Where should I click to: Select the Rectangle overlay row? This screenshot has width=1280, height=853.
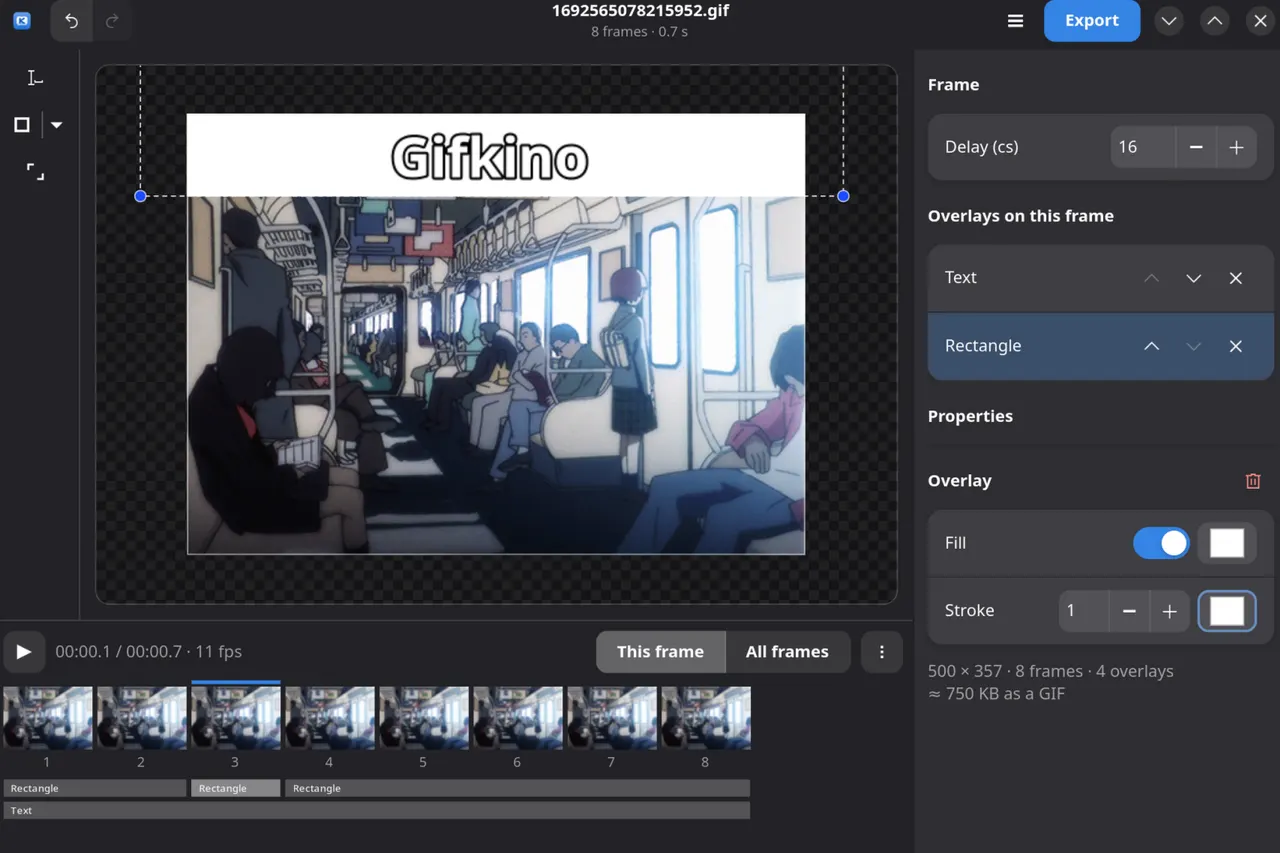pyautogui.click(x=1100, y=346)
